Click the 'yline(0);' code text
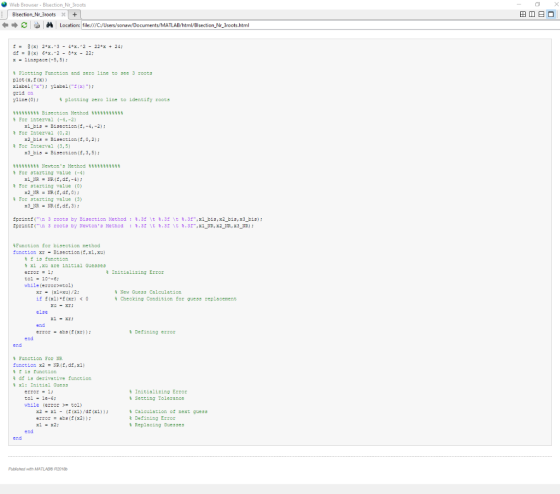Image resolution: width=560 pixels, height=494 pixels. (x=26, y=100)
